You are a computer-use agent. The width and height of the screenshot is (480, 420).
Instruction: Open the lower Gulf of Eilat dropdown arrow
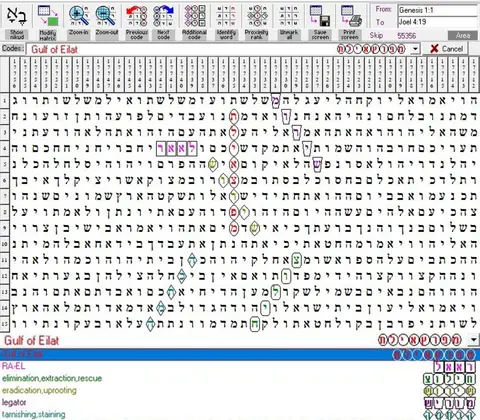(473, 340)
